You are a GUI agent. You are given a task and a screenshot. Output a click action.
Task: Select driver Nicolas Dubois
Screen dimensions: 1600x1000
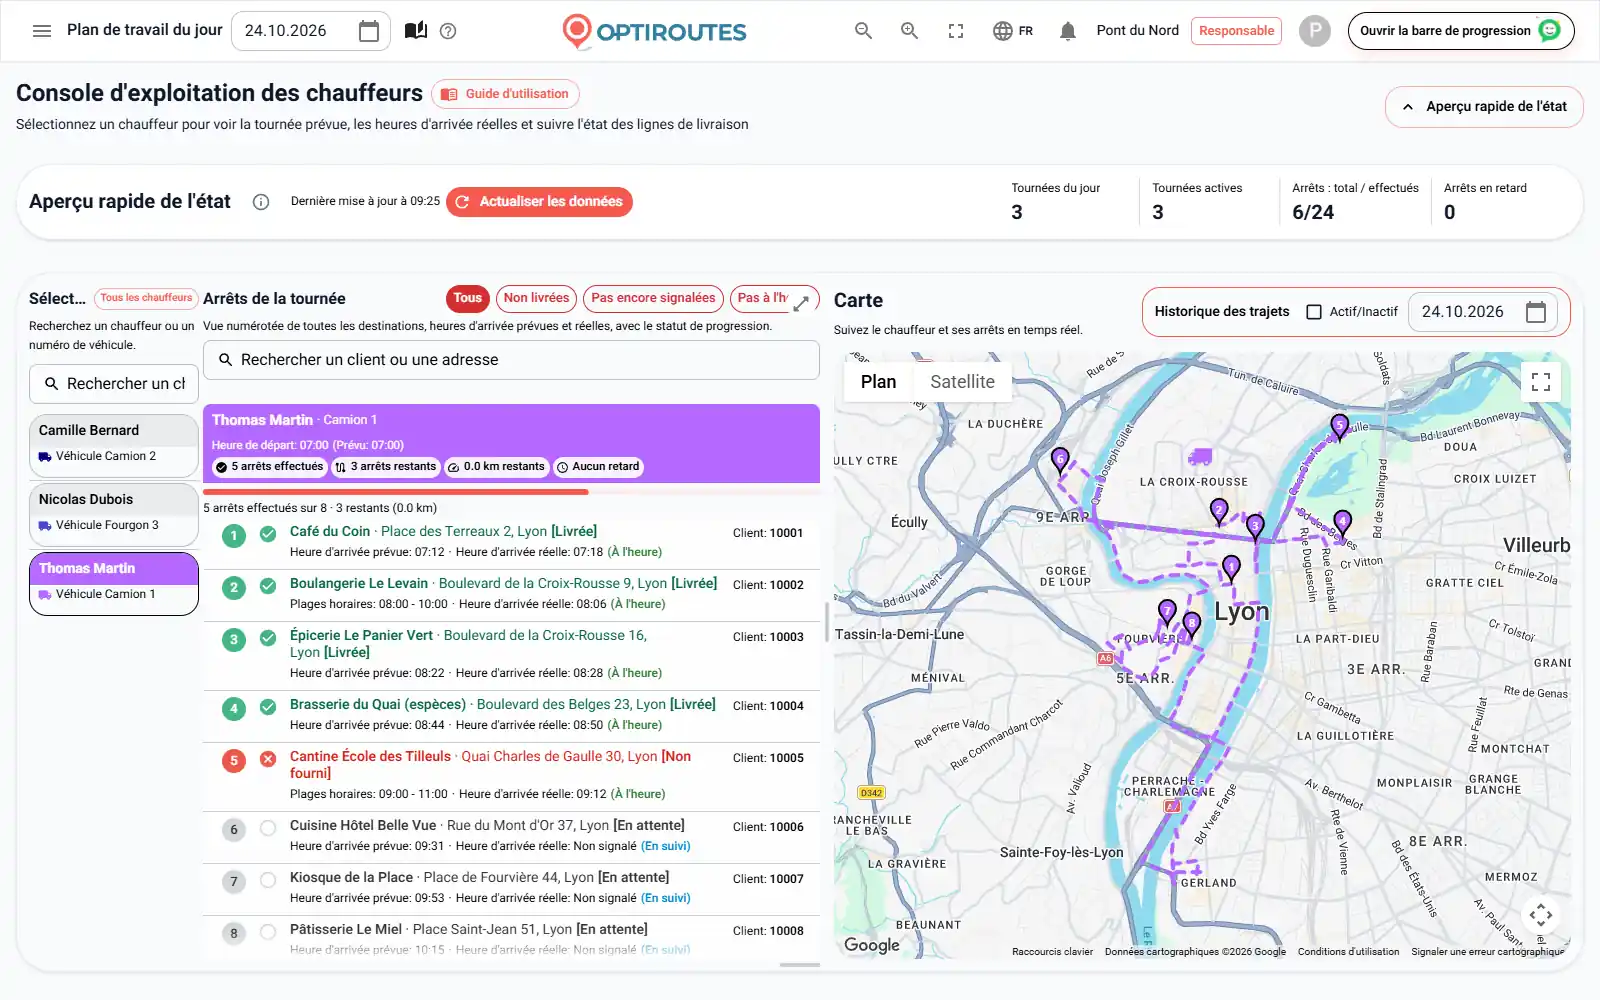coord(114,514)
